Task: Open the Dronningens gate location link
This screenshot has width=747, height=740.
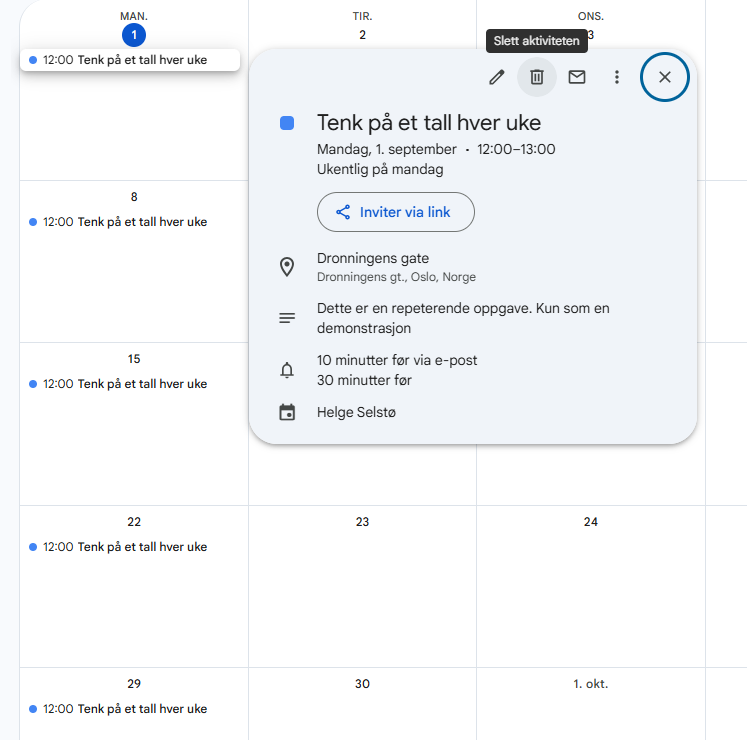Action: pyautogui.click(x=373, y=259)
